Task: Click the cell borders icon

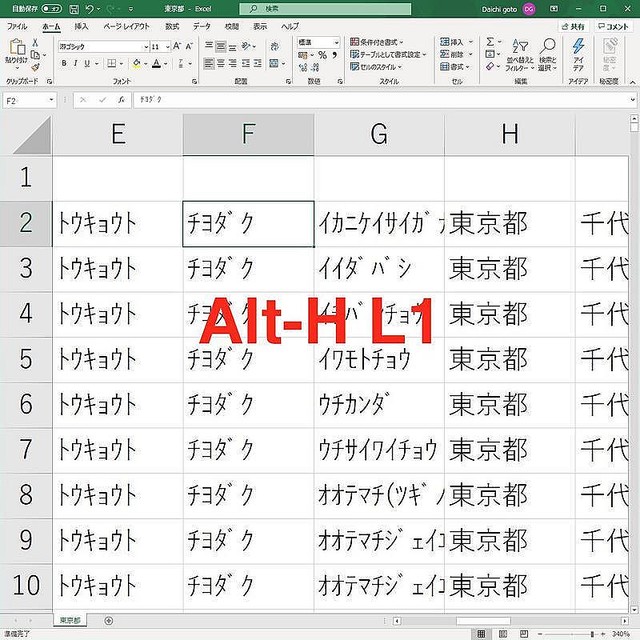Action: pos(111,64)
